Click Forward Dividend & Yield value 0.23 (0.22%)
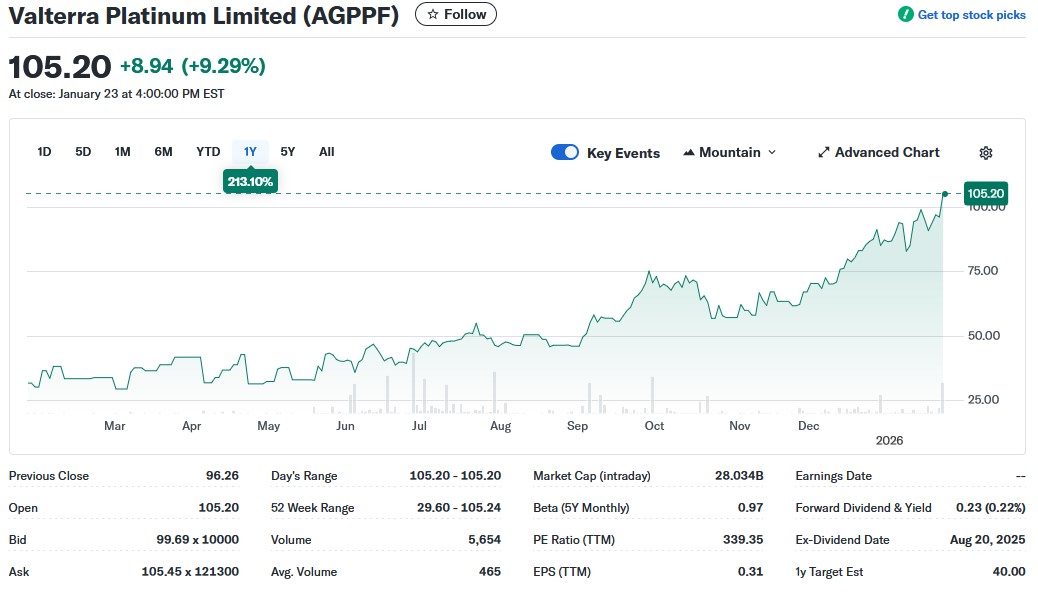1038x595 pixels. click(990, 508)
